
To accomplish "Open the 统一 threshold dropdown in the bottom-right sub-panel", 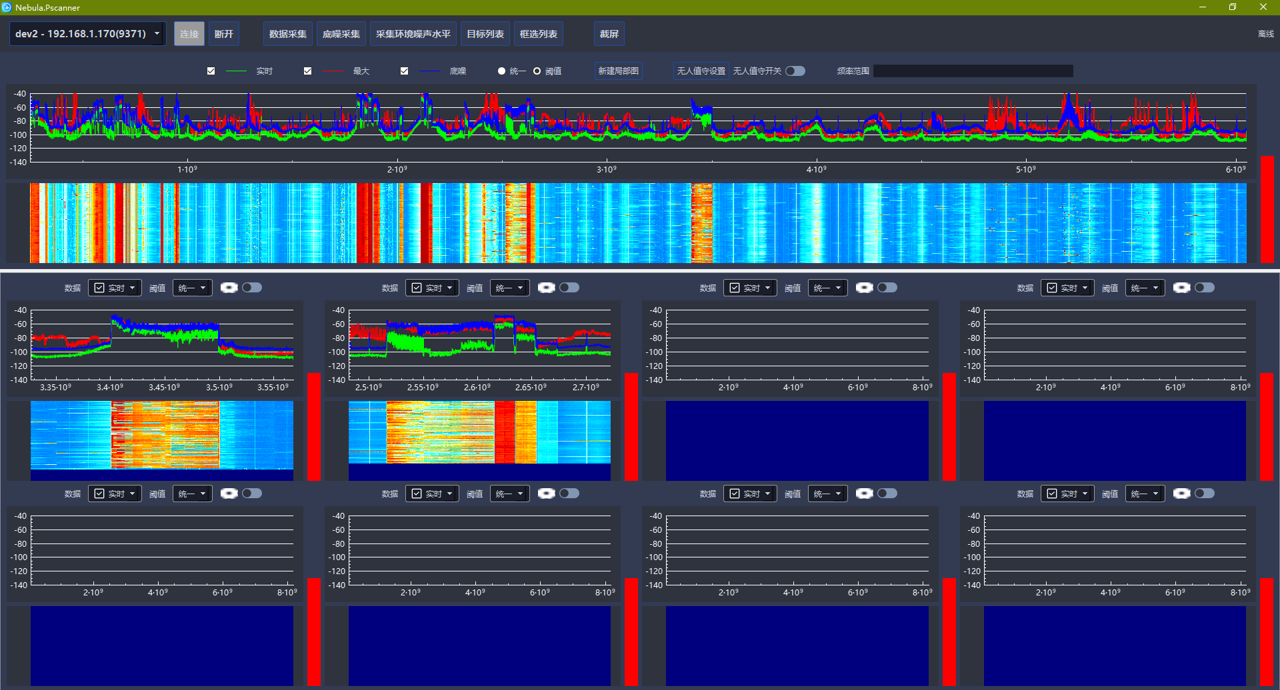I will point(1144,494).
